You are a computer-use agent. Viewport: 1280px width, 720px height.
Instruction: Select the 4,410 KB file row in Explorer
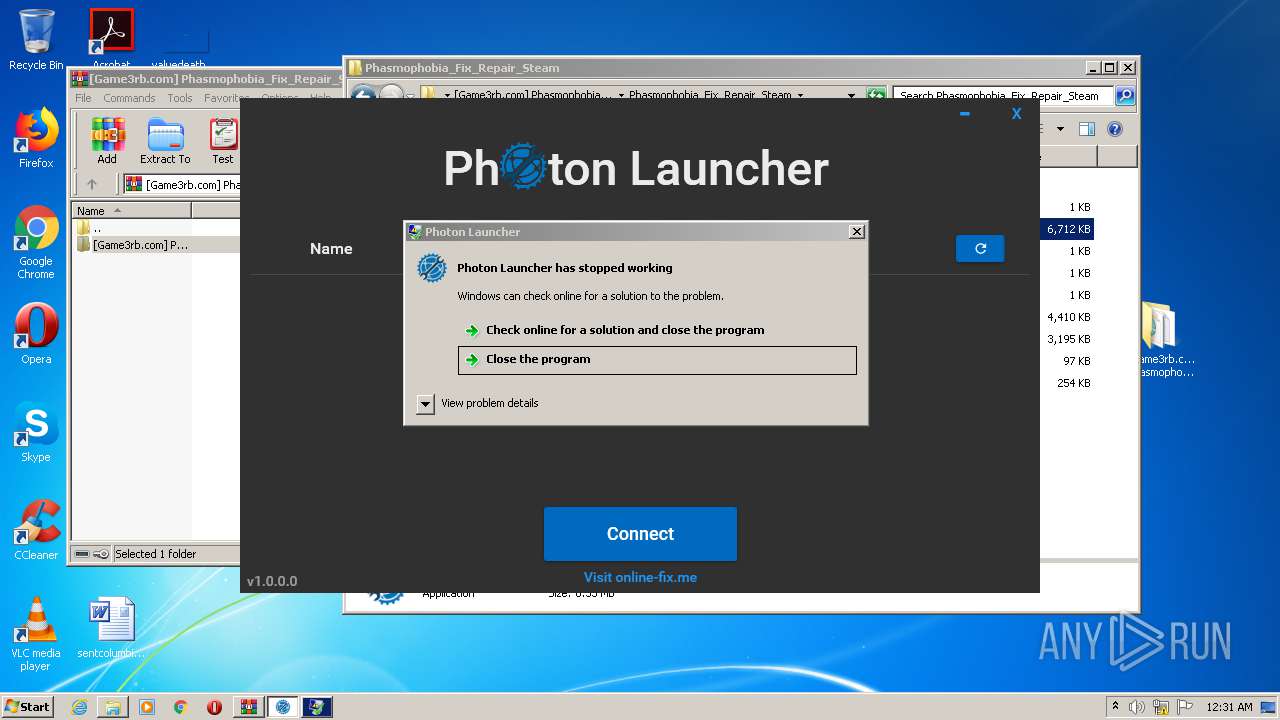(x=1067, y=317)
